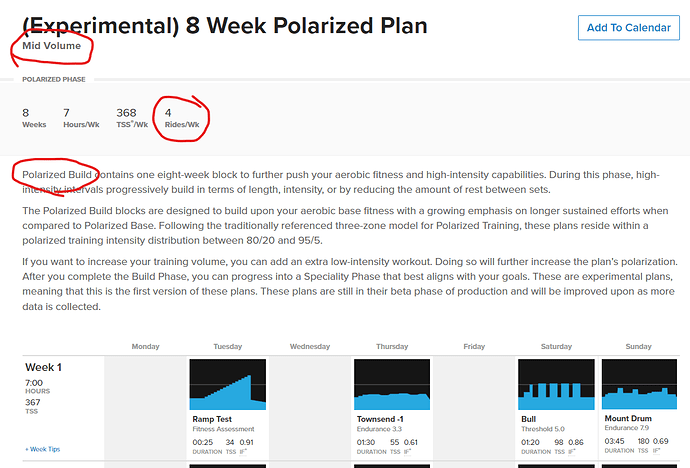Viewport: 690px width, 468px height.
Task: Click the Tuesday column header
Action: 228,347
